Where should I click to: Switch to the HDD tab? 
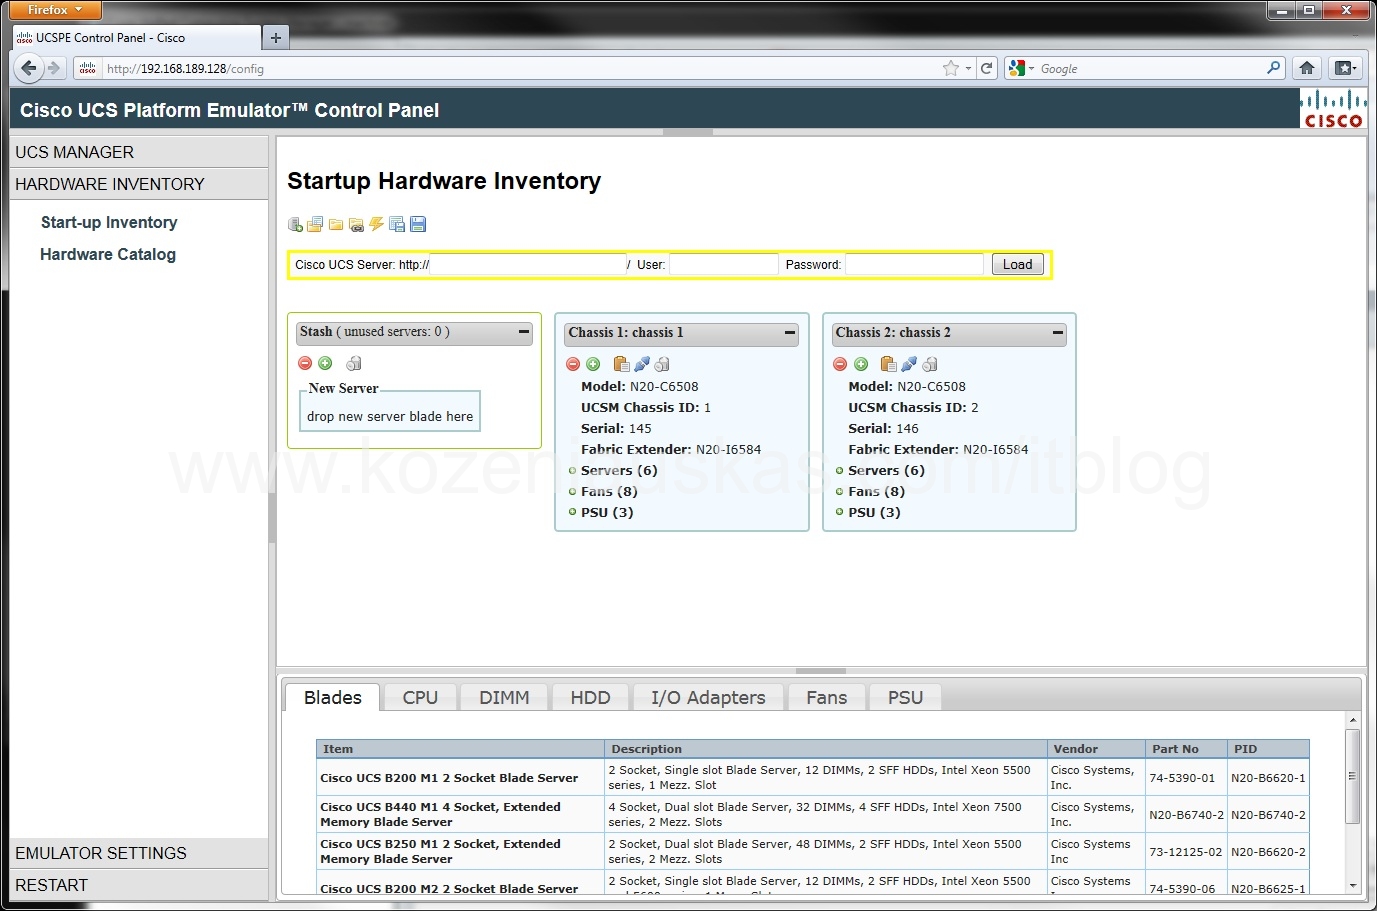point(590,698)
